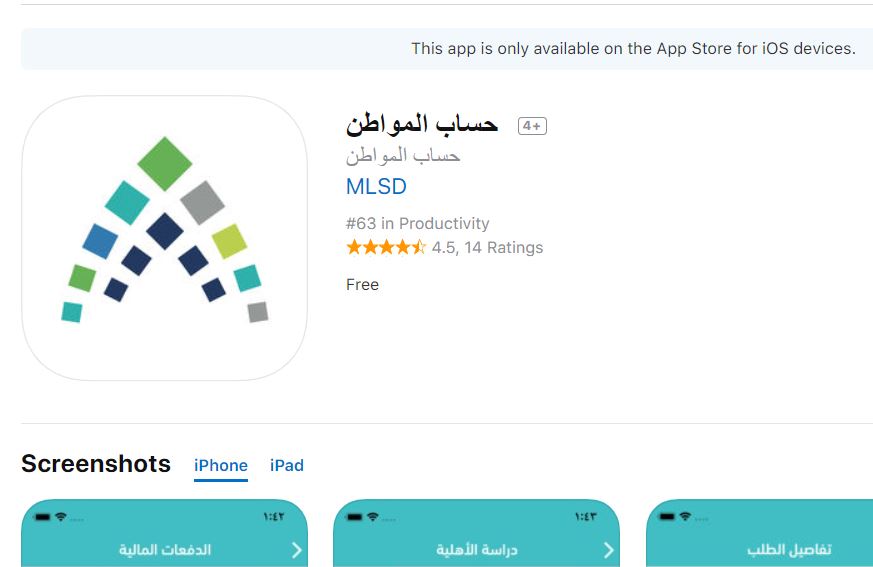This screenshot has height=567, width=873.
Task: Click the #63 in Productivity ranking text
Action: pyautogui.click(x=418, y=223)
